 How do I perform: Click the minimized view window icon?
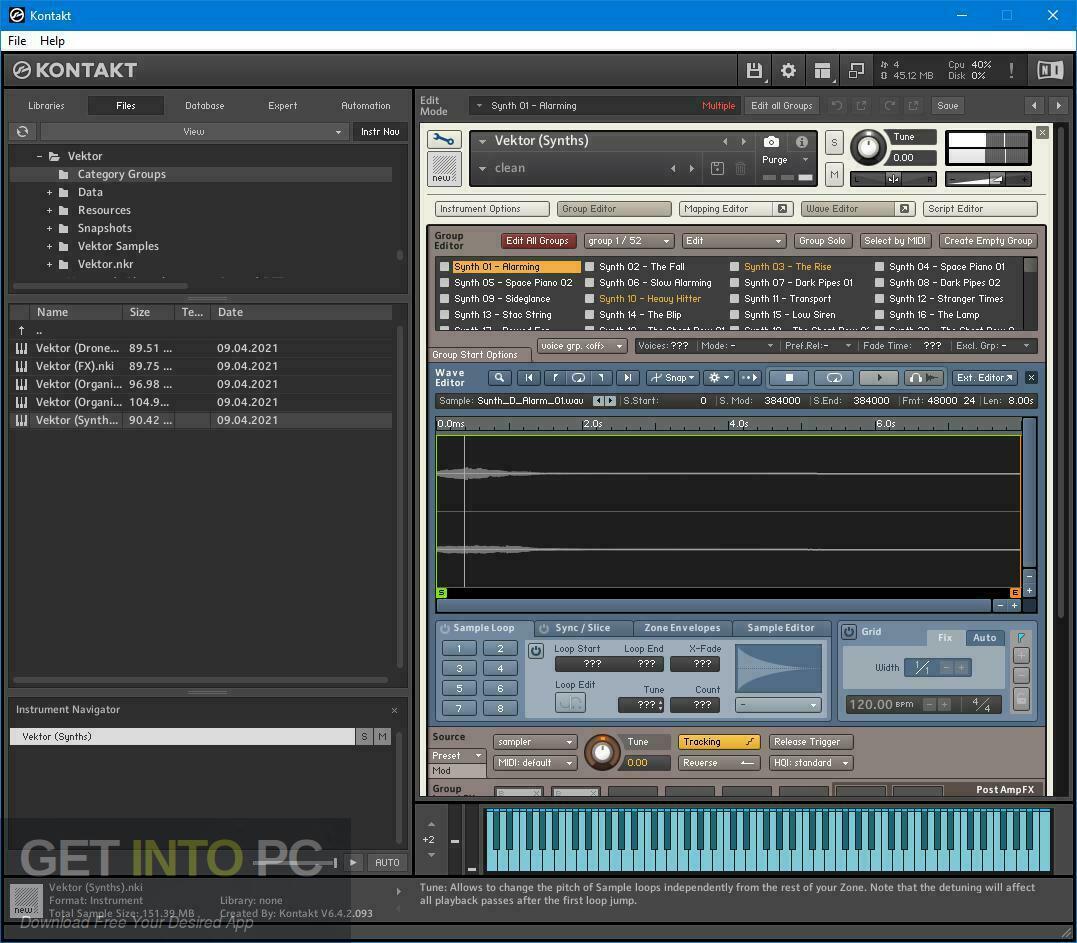click(856, 70)
